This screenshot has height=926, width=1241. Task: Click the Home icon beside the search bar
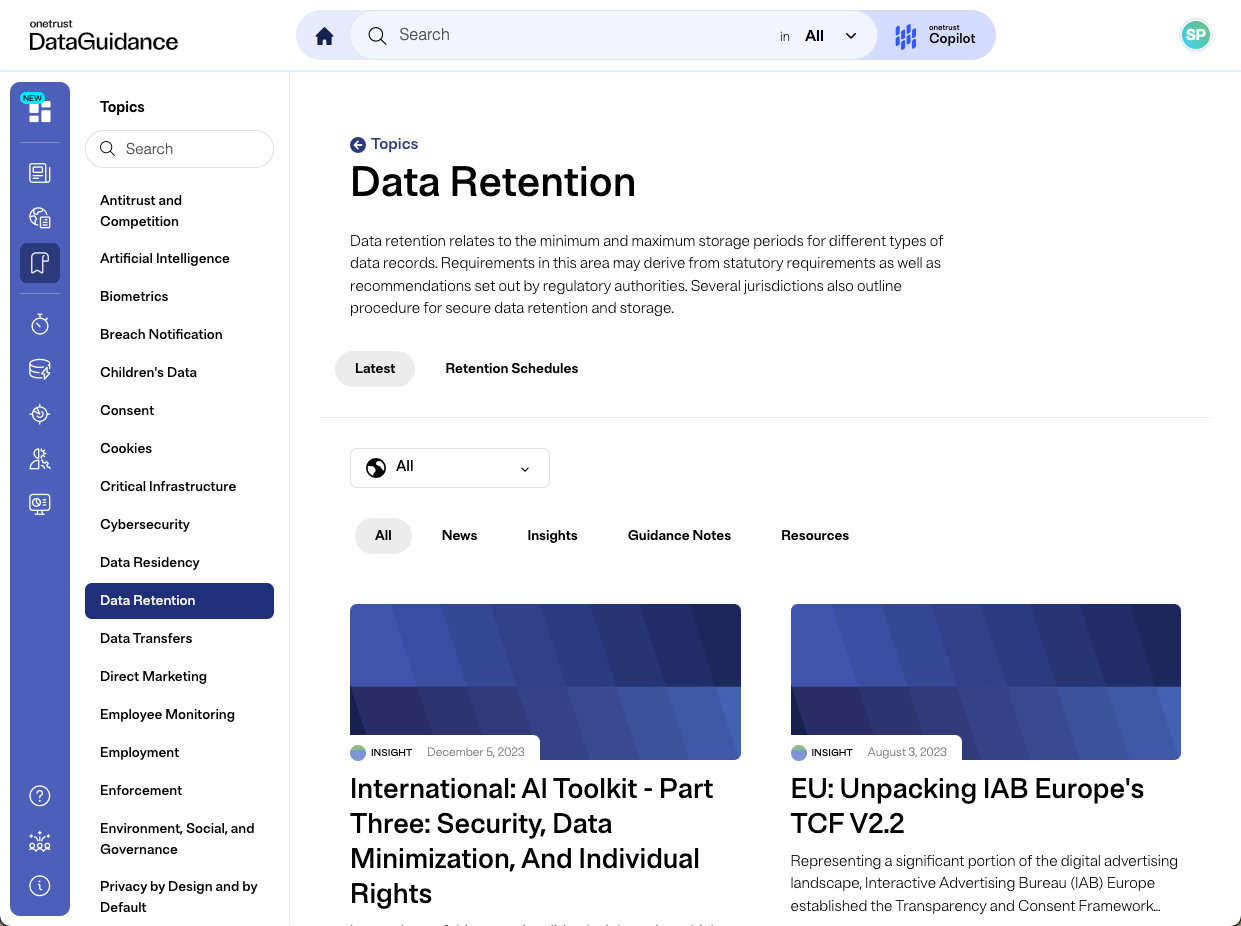point(323,34)
